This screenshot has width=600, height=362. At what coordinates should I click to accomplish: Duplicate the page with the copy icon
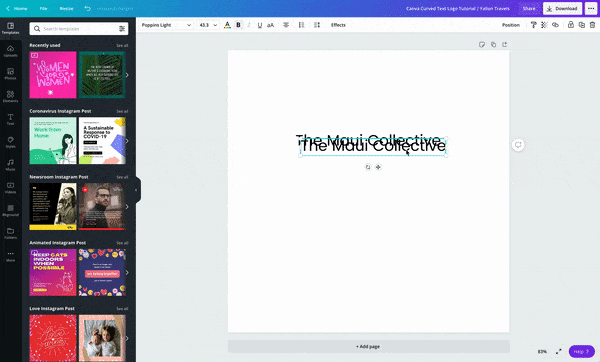coord(493,45)
